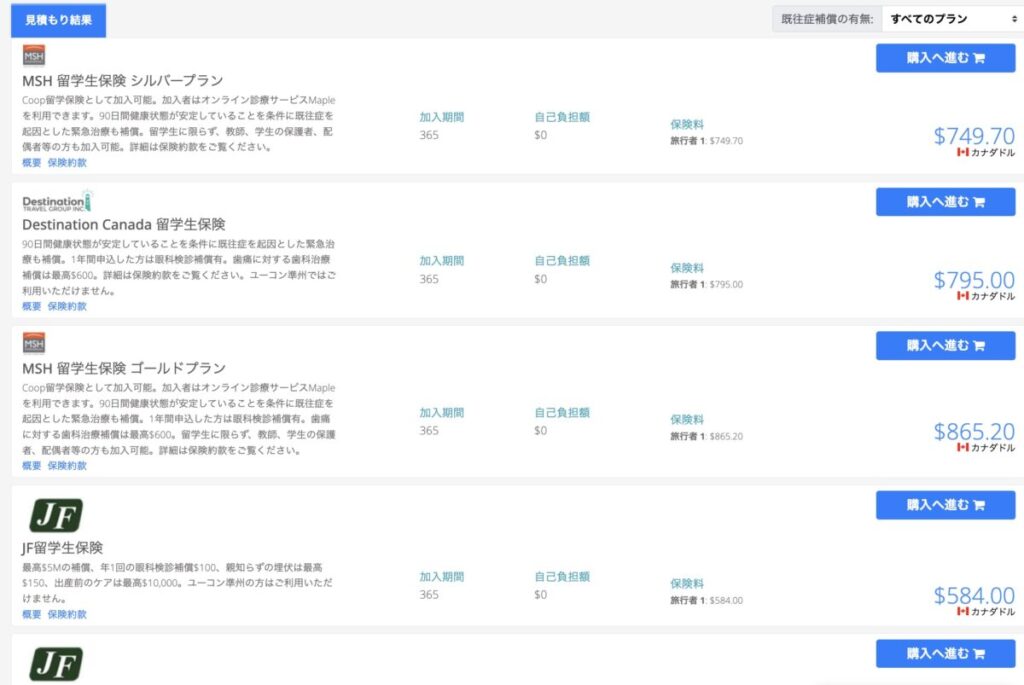Viewport: 1024px width, 685px height.
Task: Click the Canada flag under the $584.00 price
Action: click(963, 611)
